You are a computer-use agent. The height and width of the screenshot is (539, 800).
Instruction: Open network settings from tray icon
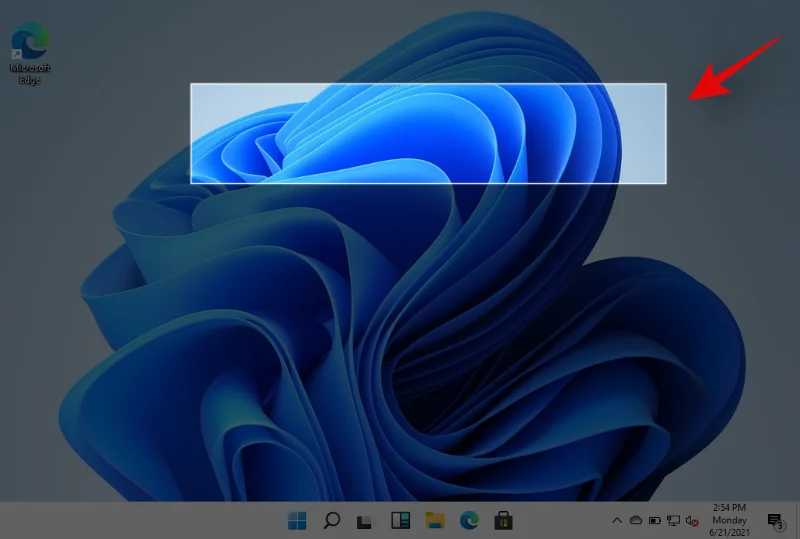pyautogui.click(x=673, y=521)
